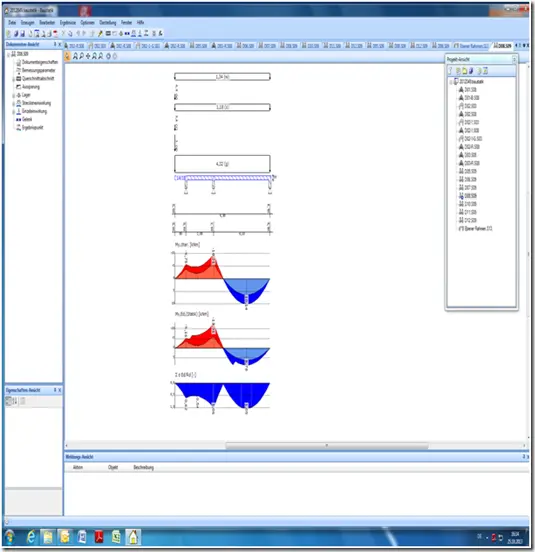The image size is (535, 552).
Task: Click the Excel icon in the taskbar
Action: pyautogui.click(x=116, y=537)
